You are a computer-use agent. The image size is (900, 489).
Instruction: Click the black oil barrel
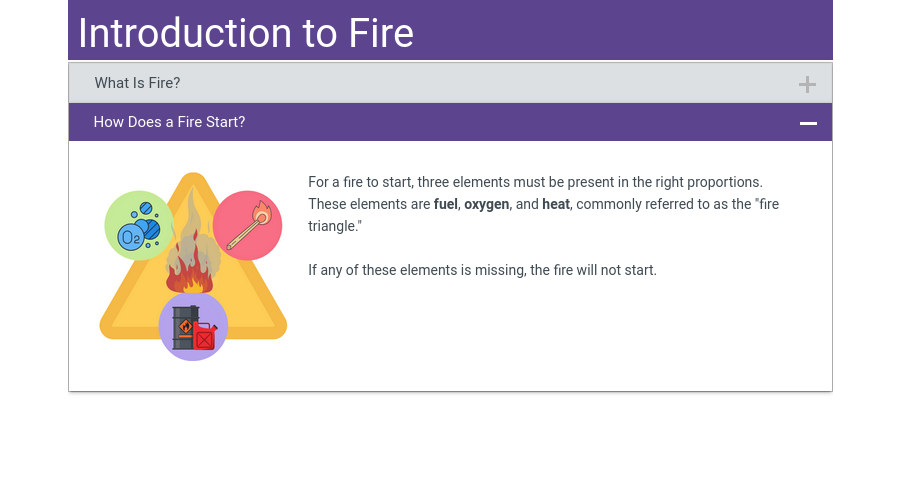pos(184,326)
